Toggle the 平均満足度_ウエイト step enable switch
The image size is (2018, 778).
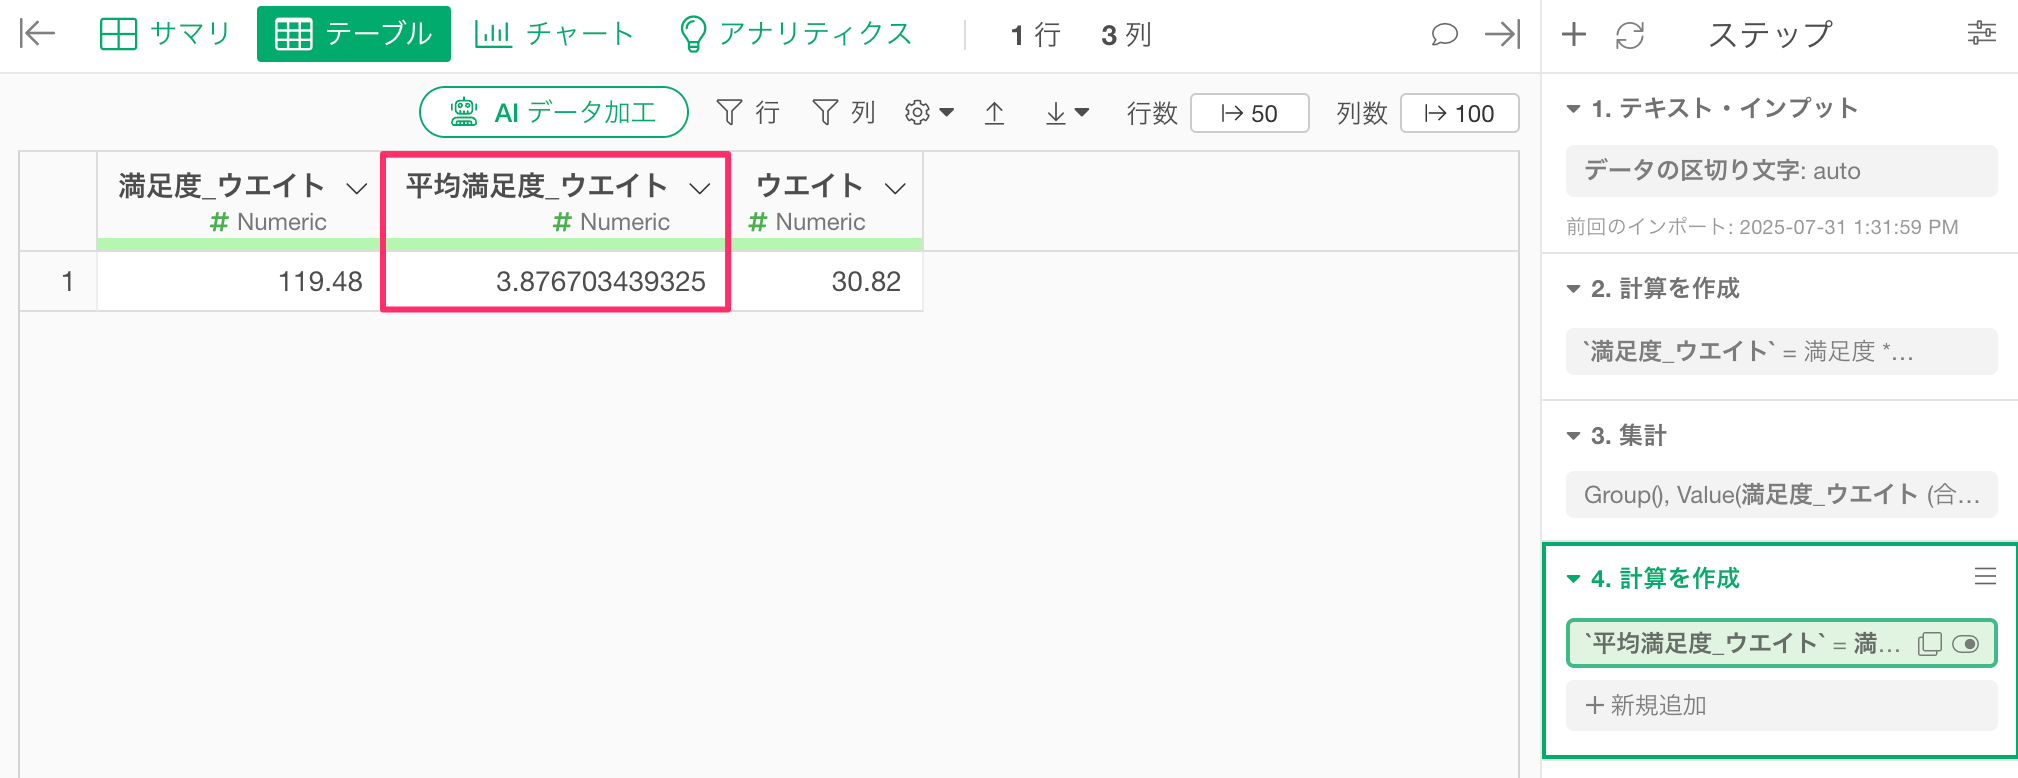1965,644
